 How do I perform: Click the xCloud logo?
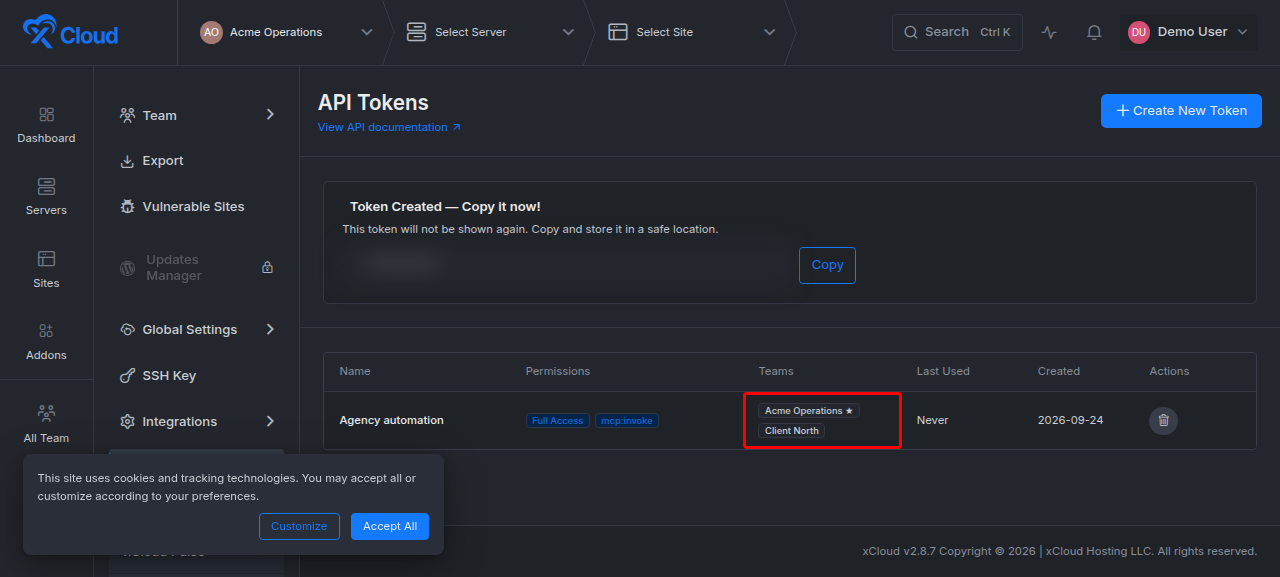point(70,32)
